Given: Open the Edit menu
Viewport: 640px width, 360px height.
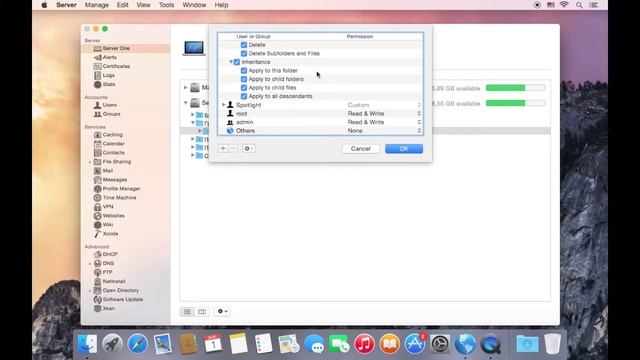Looking at the screenshot, I should [122, 5].
